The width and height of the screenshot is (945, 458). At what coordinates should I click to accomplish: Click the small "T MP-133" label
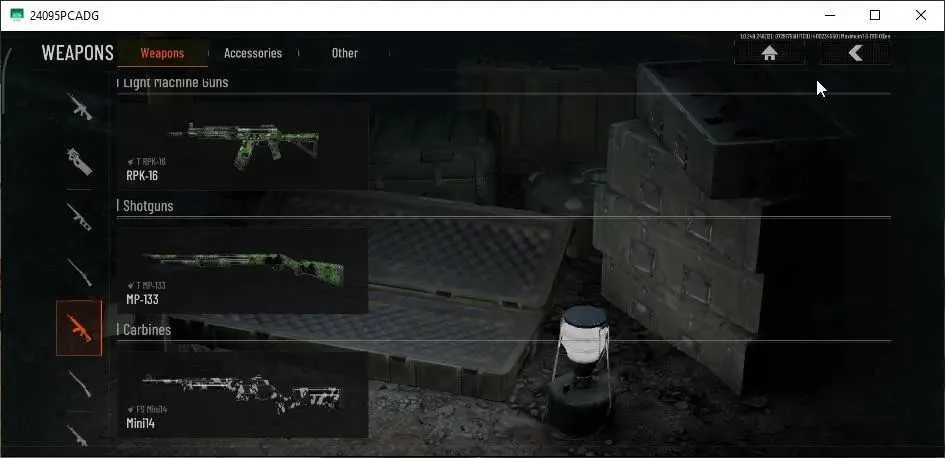tap(146, 285)
